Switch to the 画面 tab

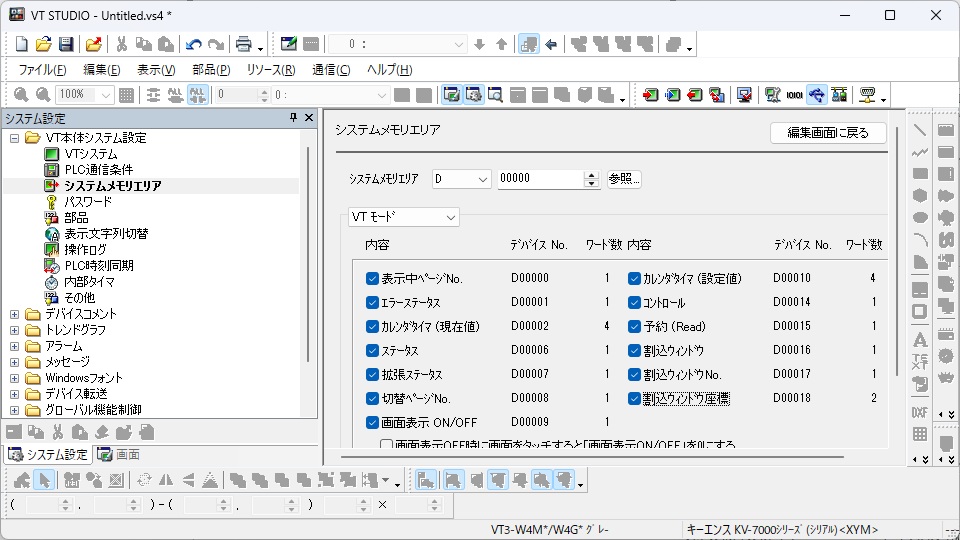pyautogui.click(x=119, y=455)
